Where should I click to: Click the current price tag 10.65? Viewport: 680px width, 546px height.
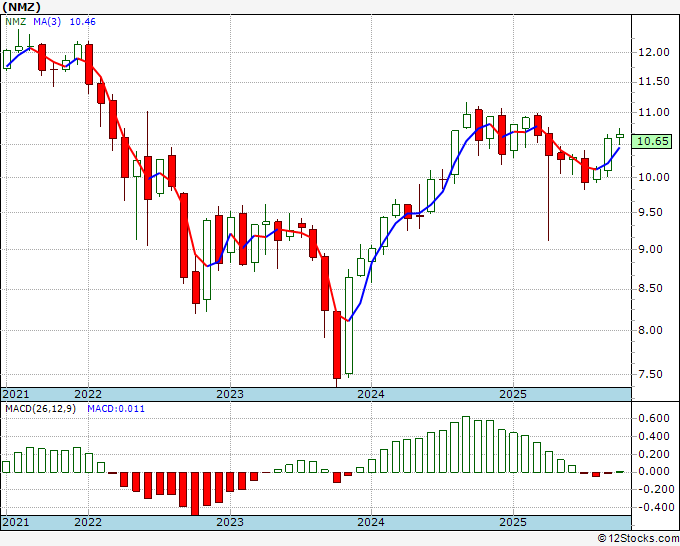tap(653, 141)
